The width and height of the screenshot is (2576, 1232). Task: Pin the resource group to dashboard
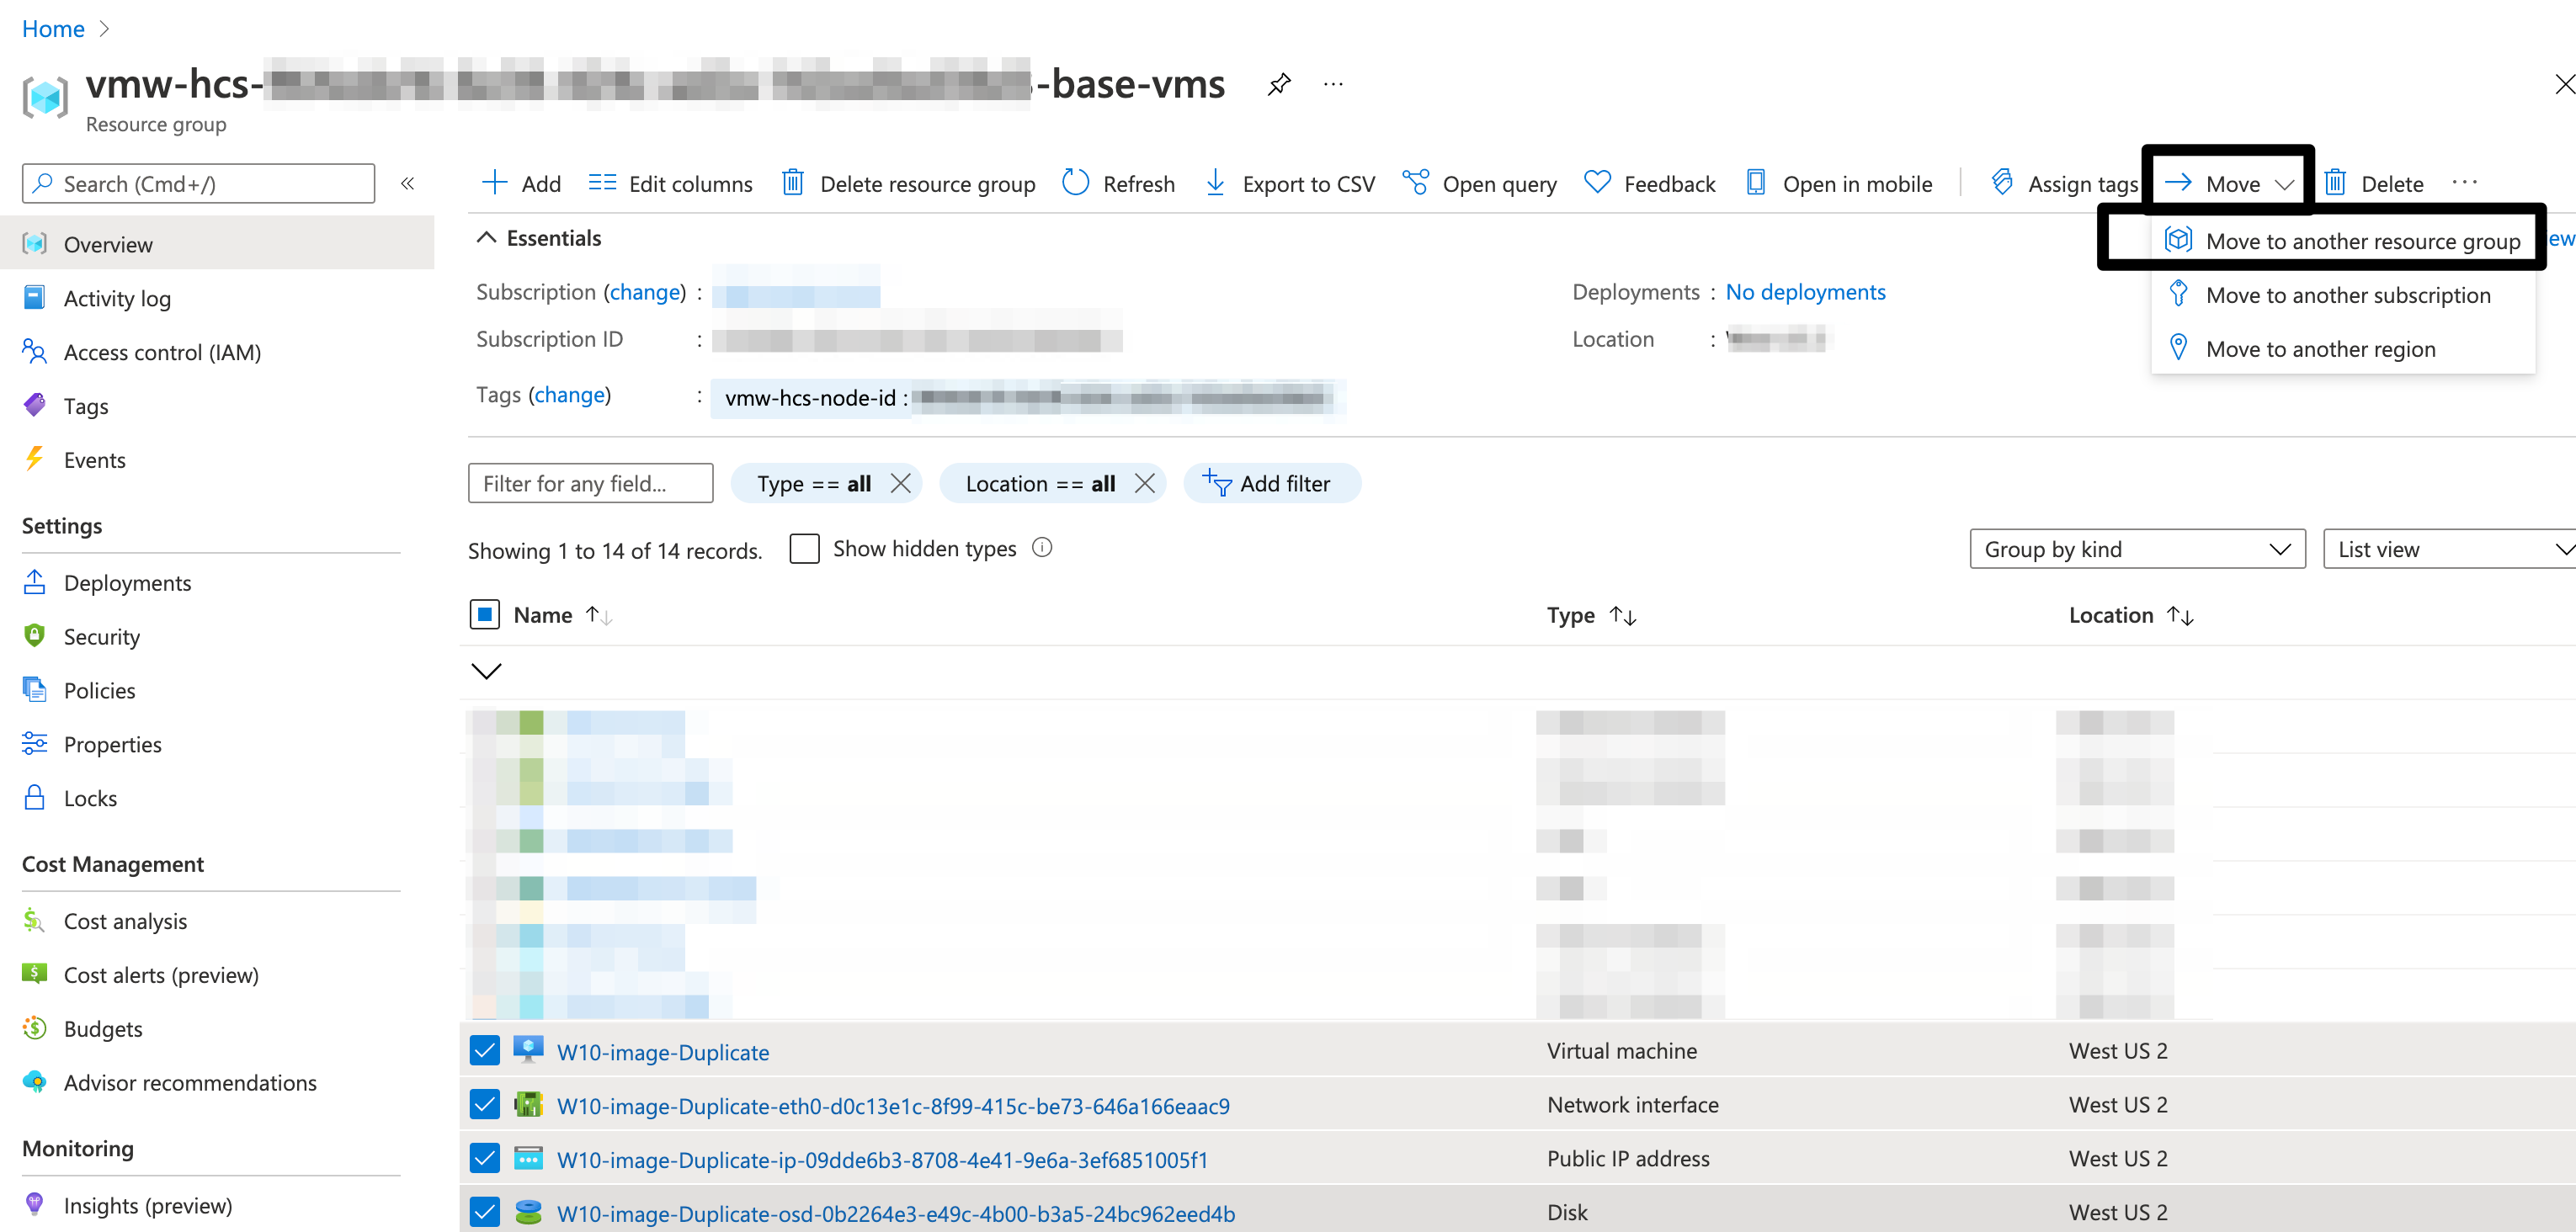pyautogui.click(x=1278, y=84)
